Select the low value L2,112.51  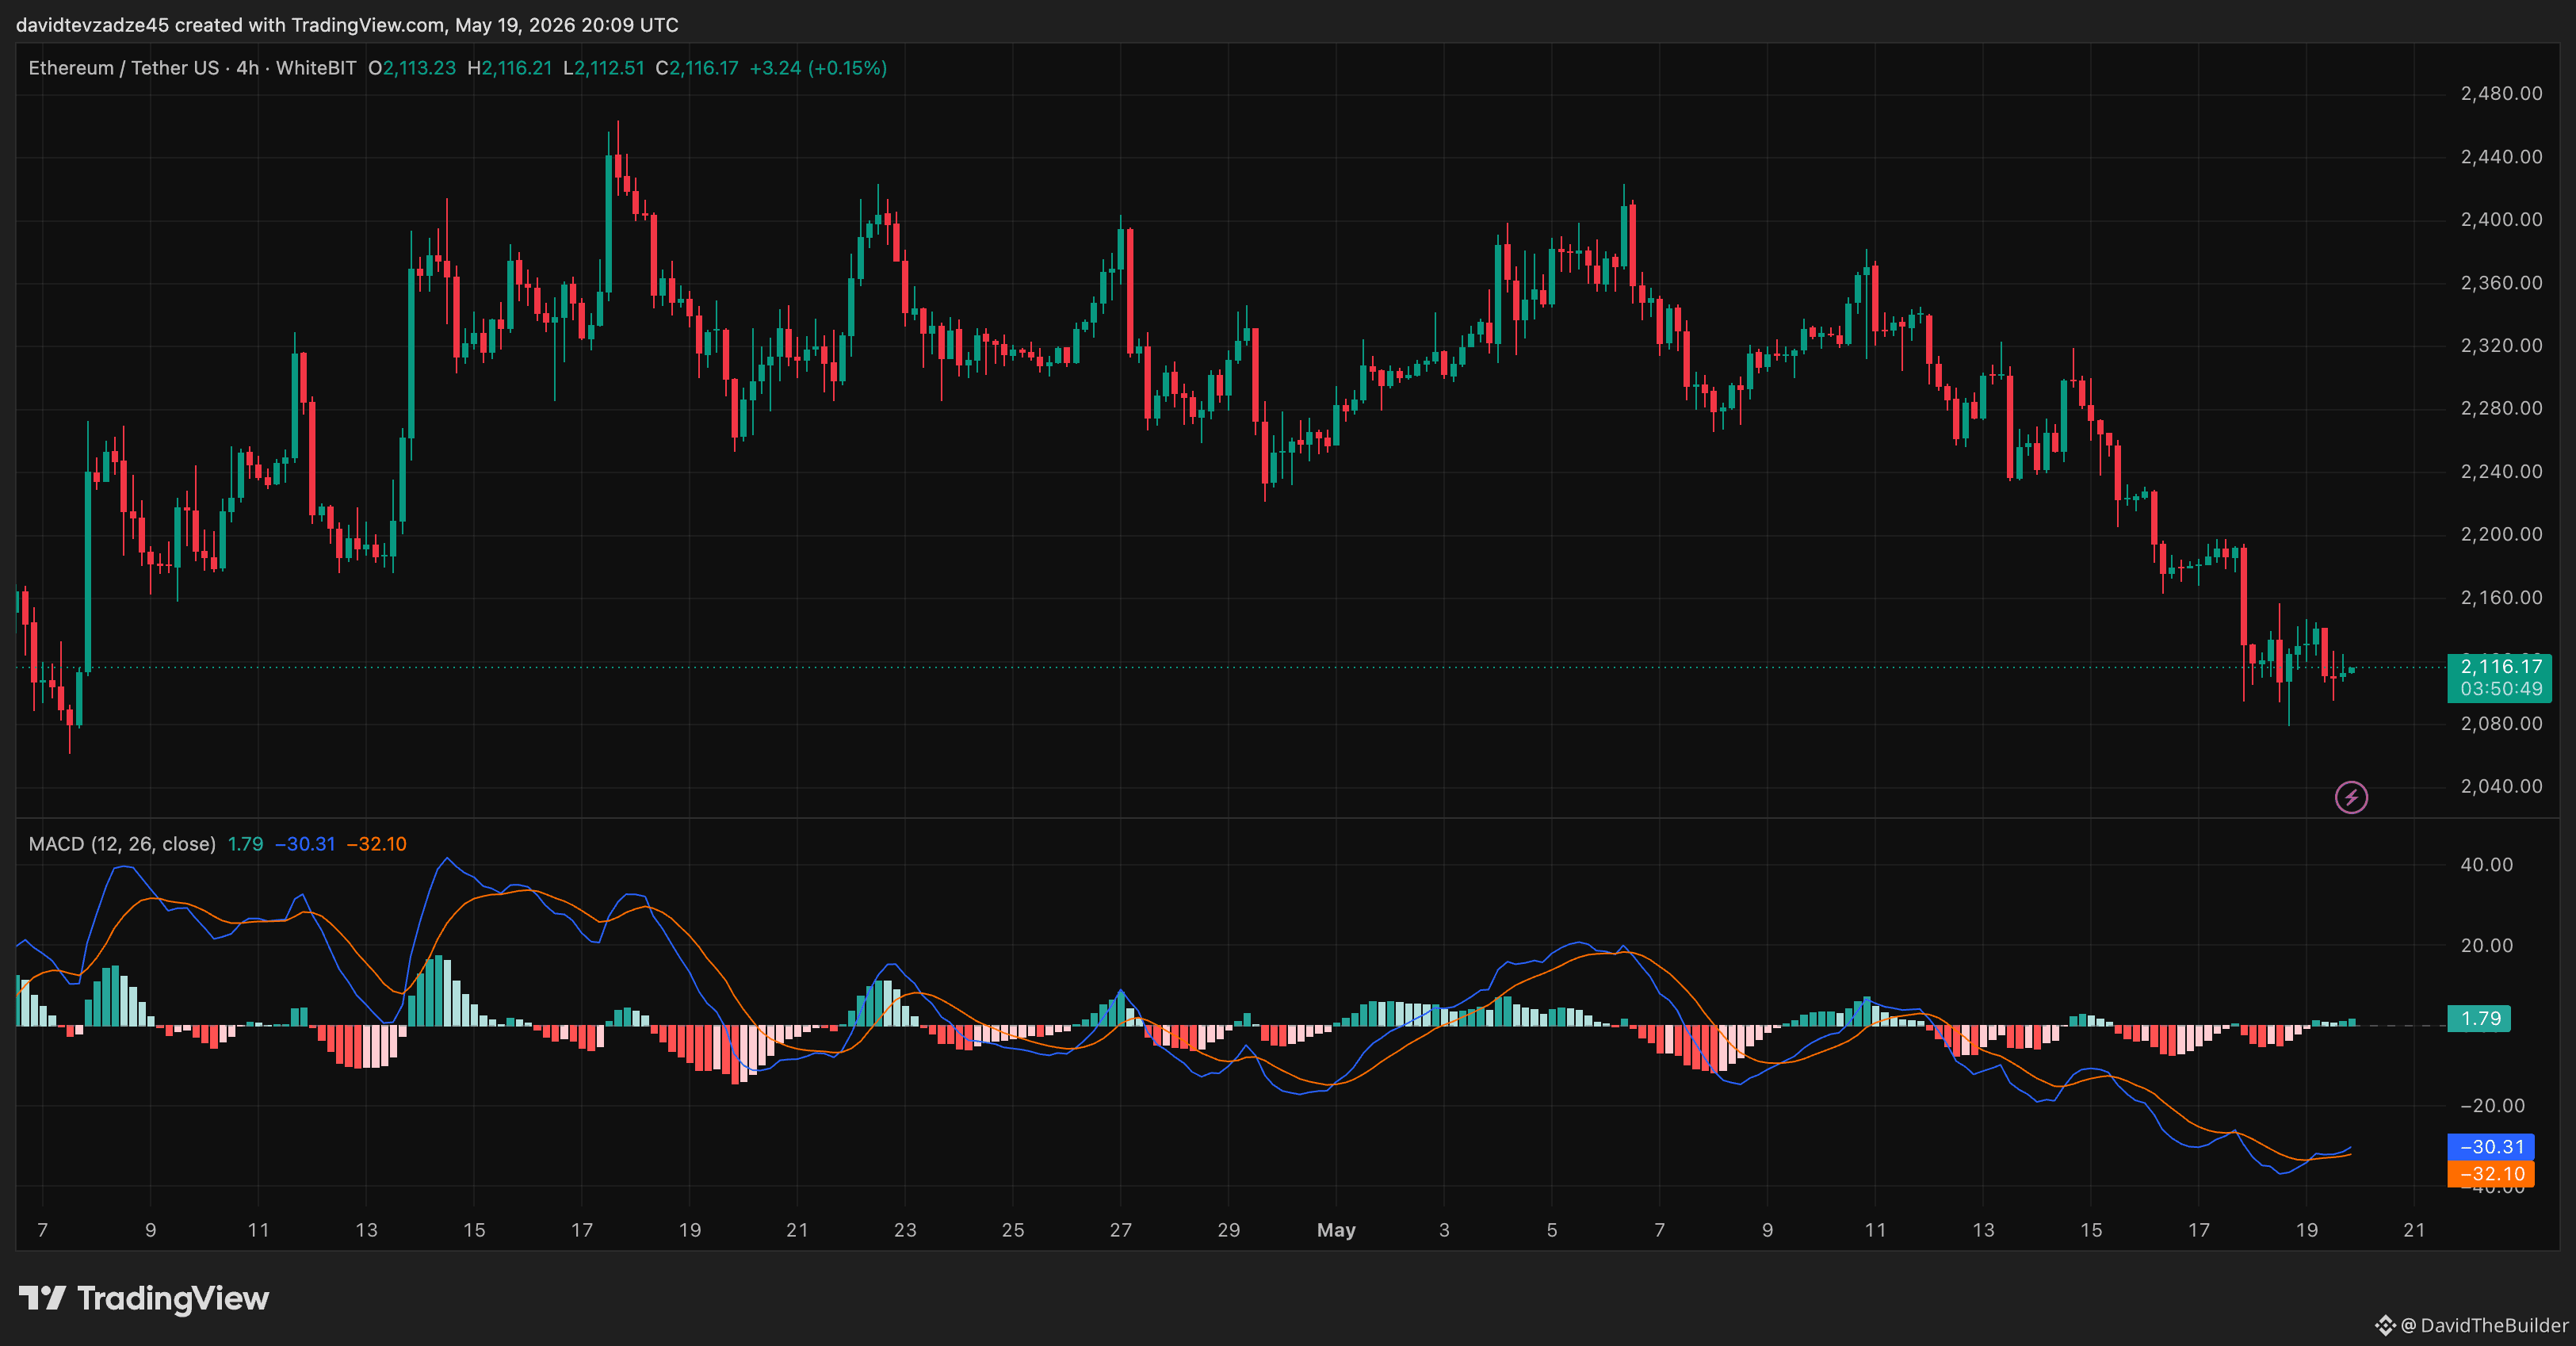(x=604, y=68)
